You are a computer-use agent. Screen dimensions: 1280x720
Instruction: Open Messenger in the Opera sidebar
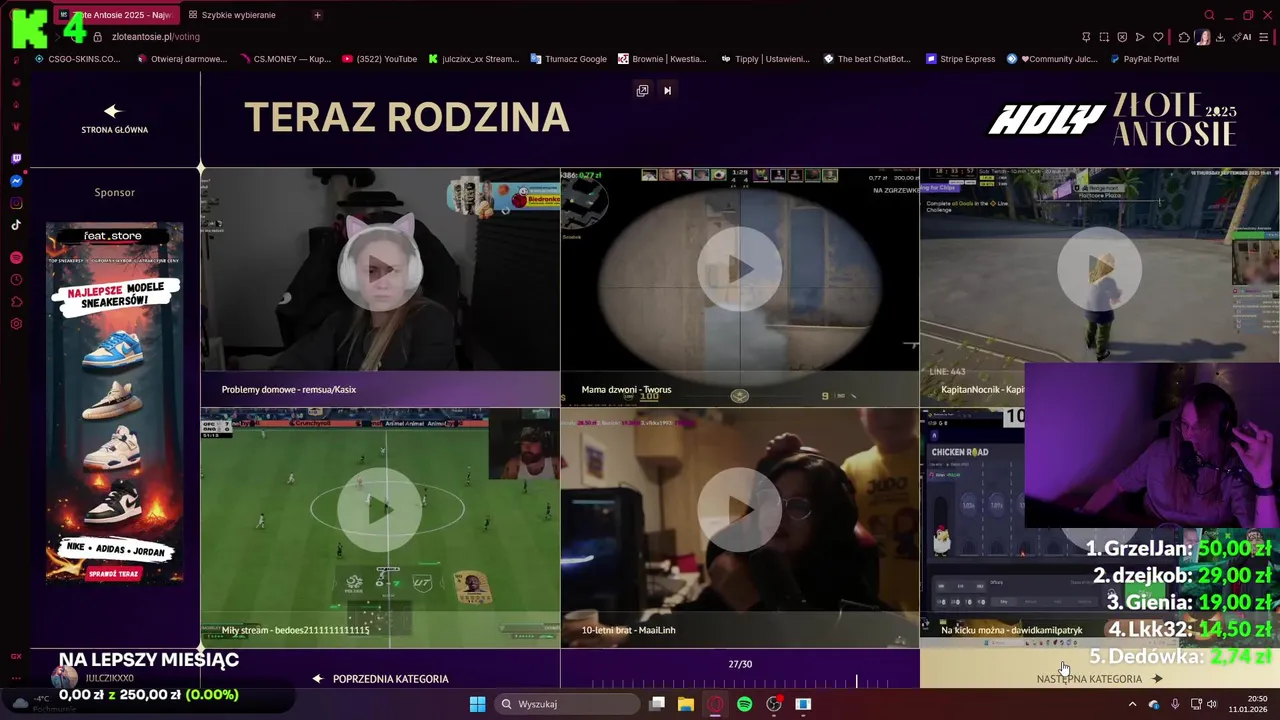[16, 181]
